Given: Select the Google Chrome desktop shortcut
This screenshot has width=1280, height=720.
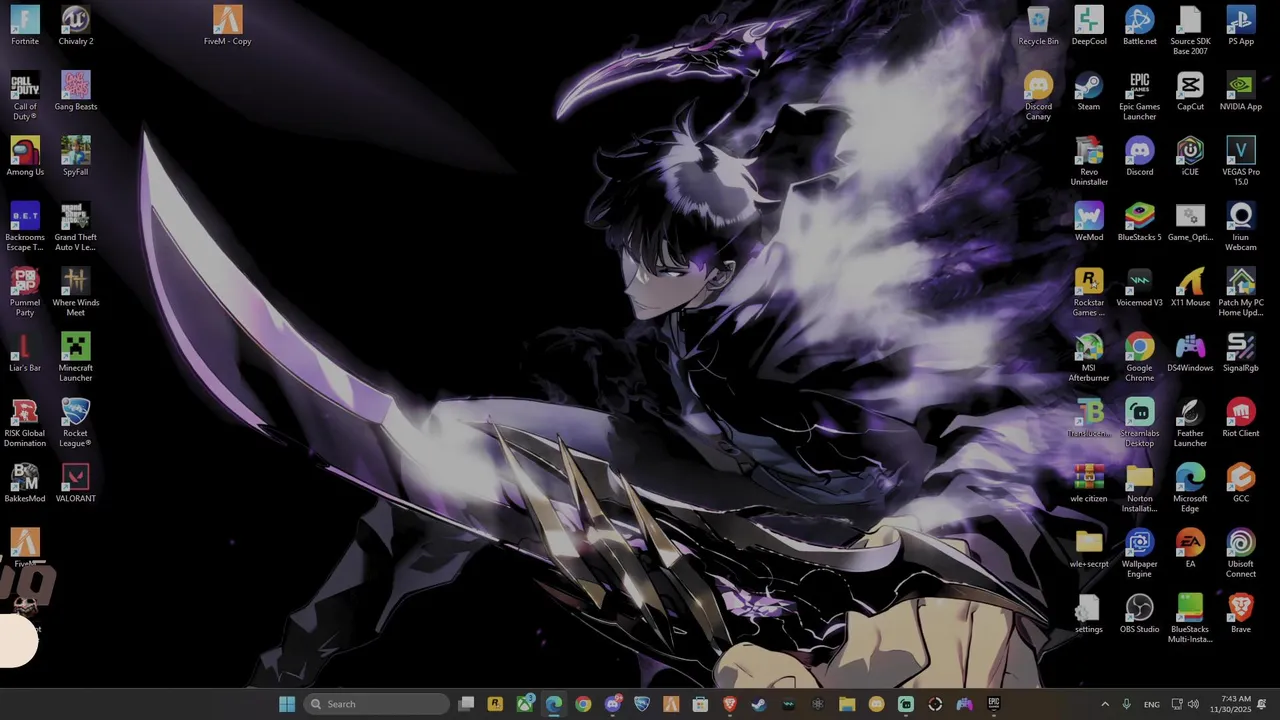Looking at the screenshot, I should (1139, 357).
